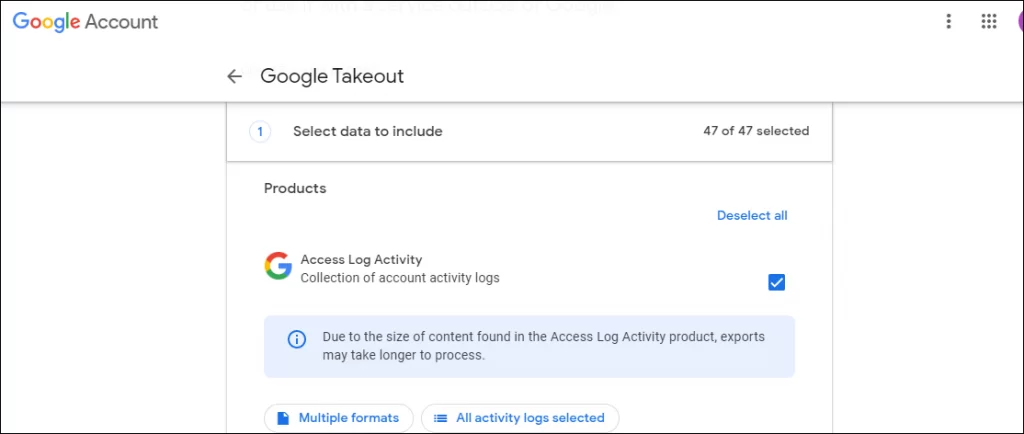1024x434 pixels.
Task: Open the Google apps grid
Action: point(989,22)
